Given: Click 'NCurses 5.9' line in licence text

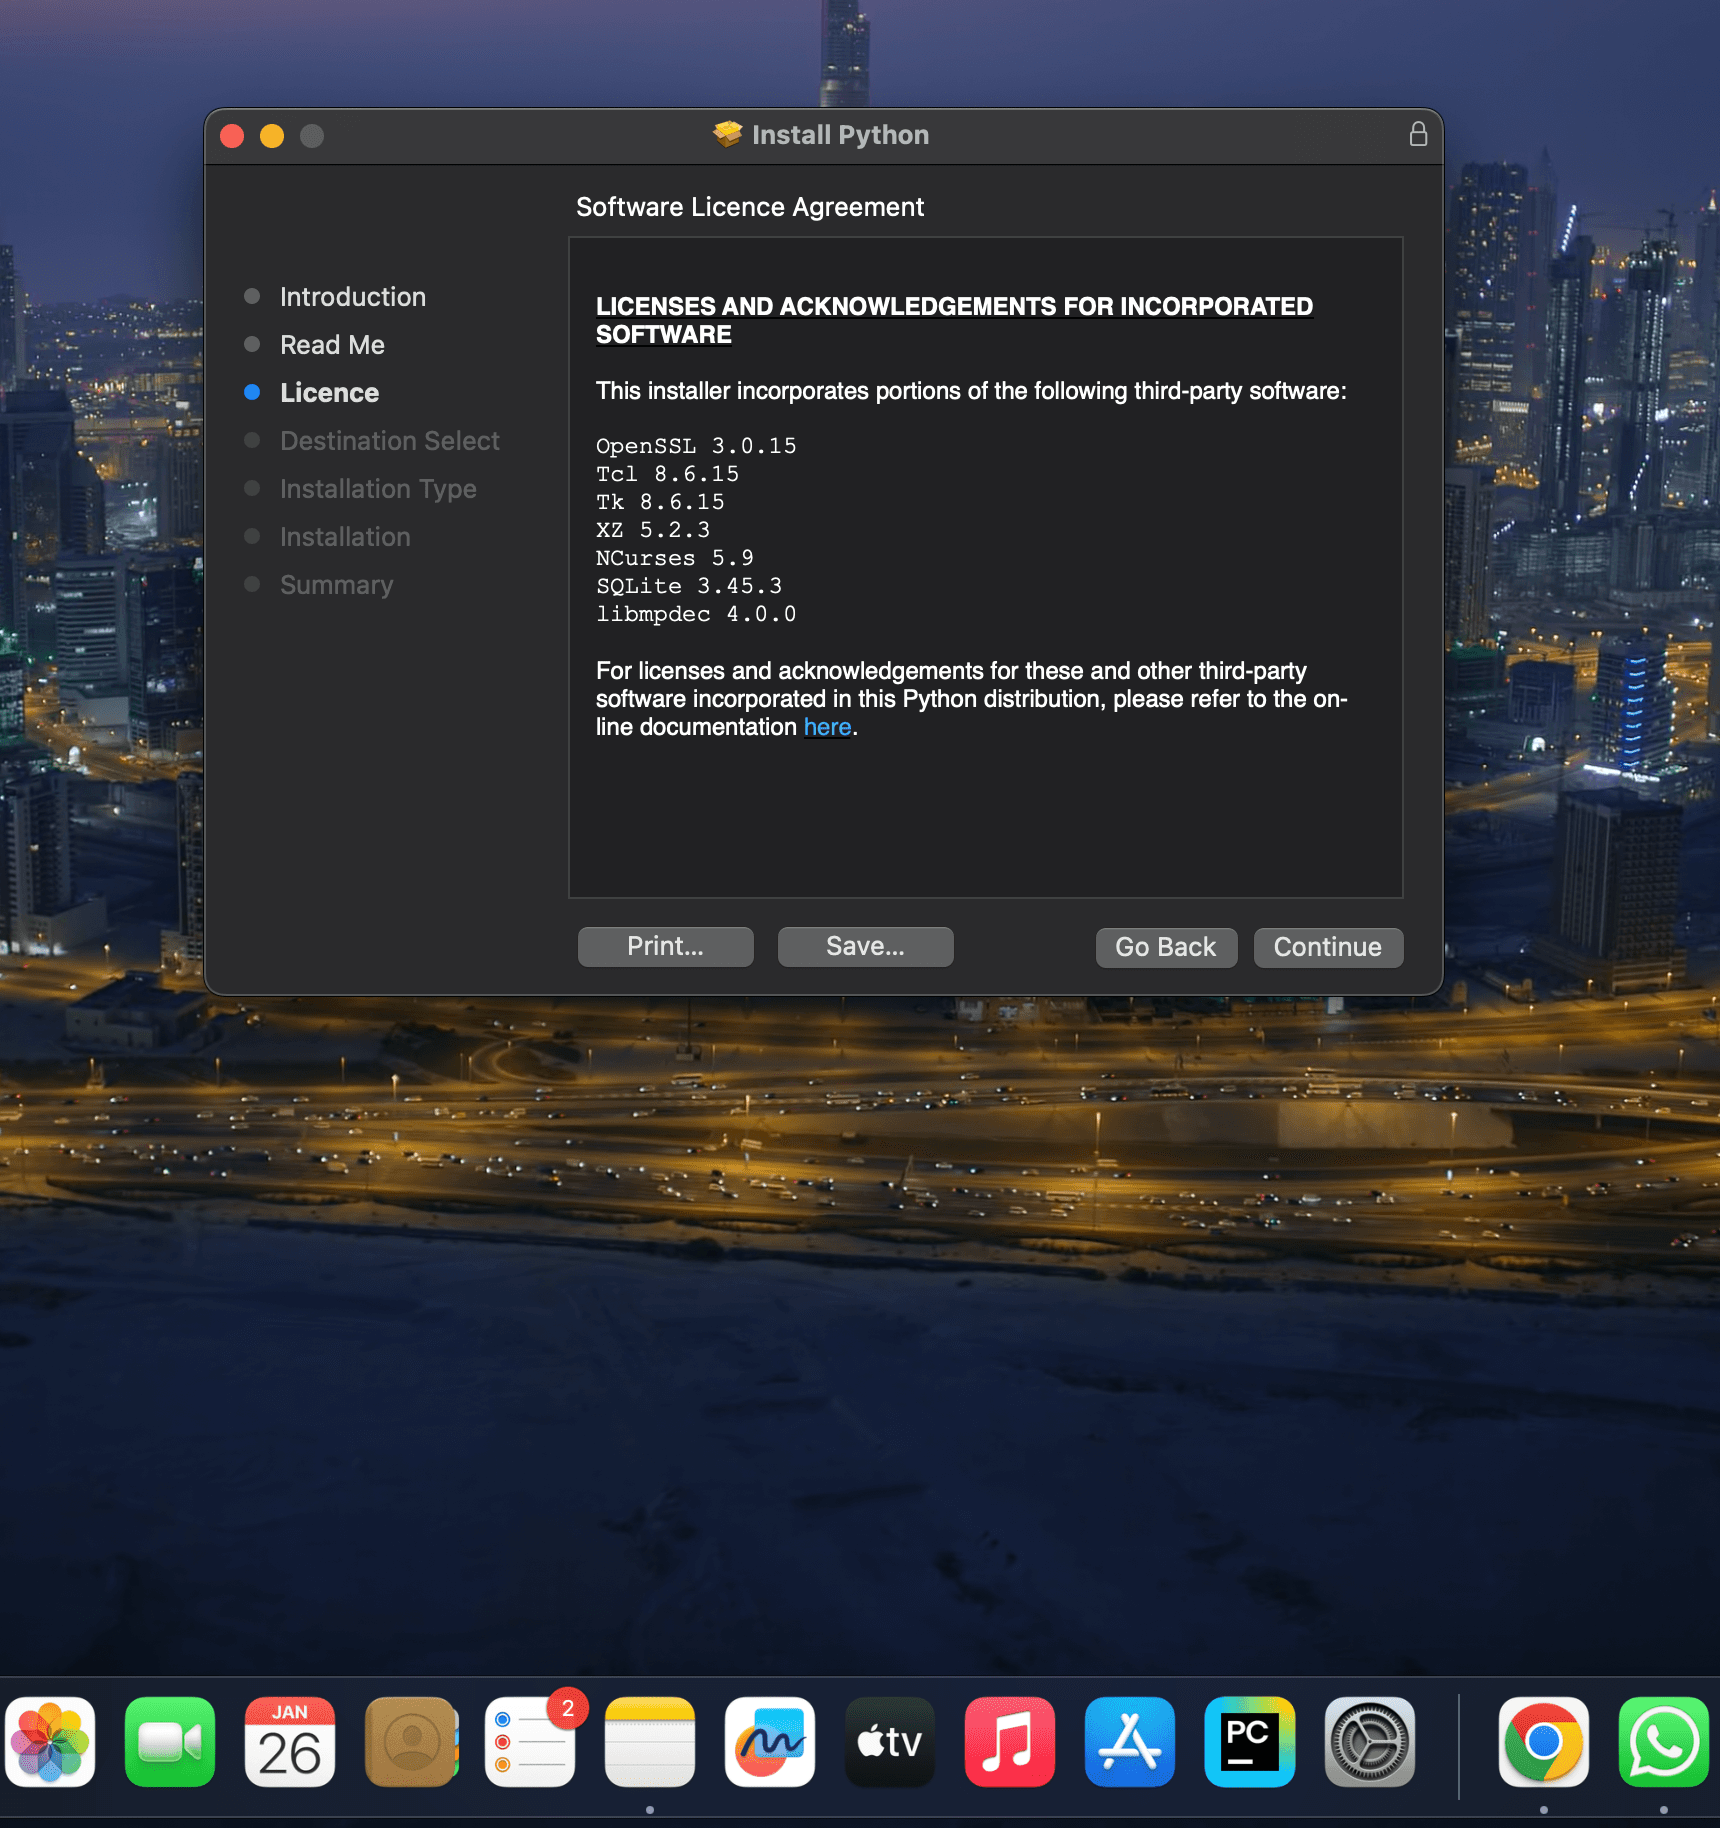Looking at the screenshot, I should pos(675,558).
